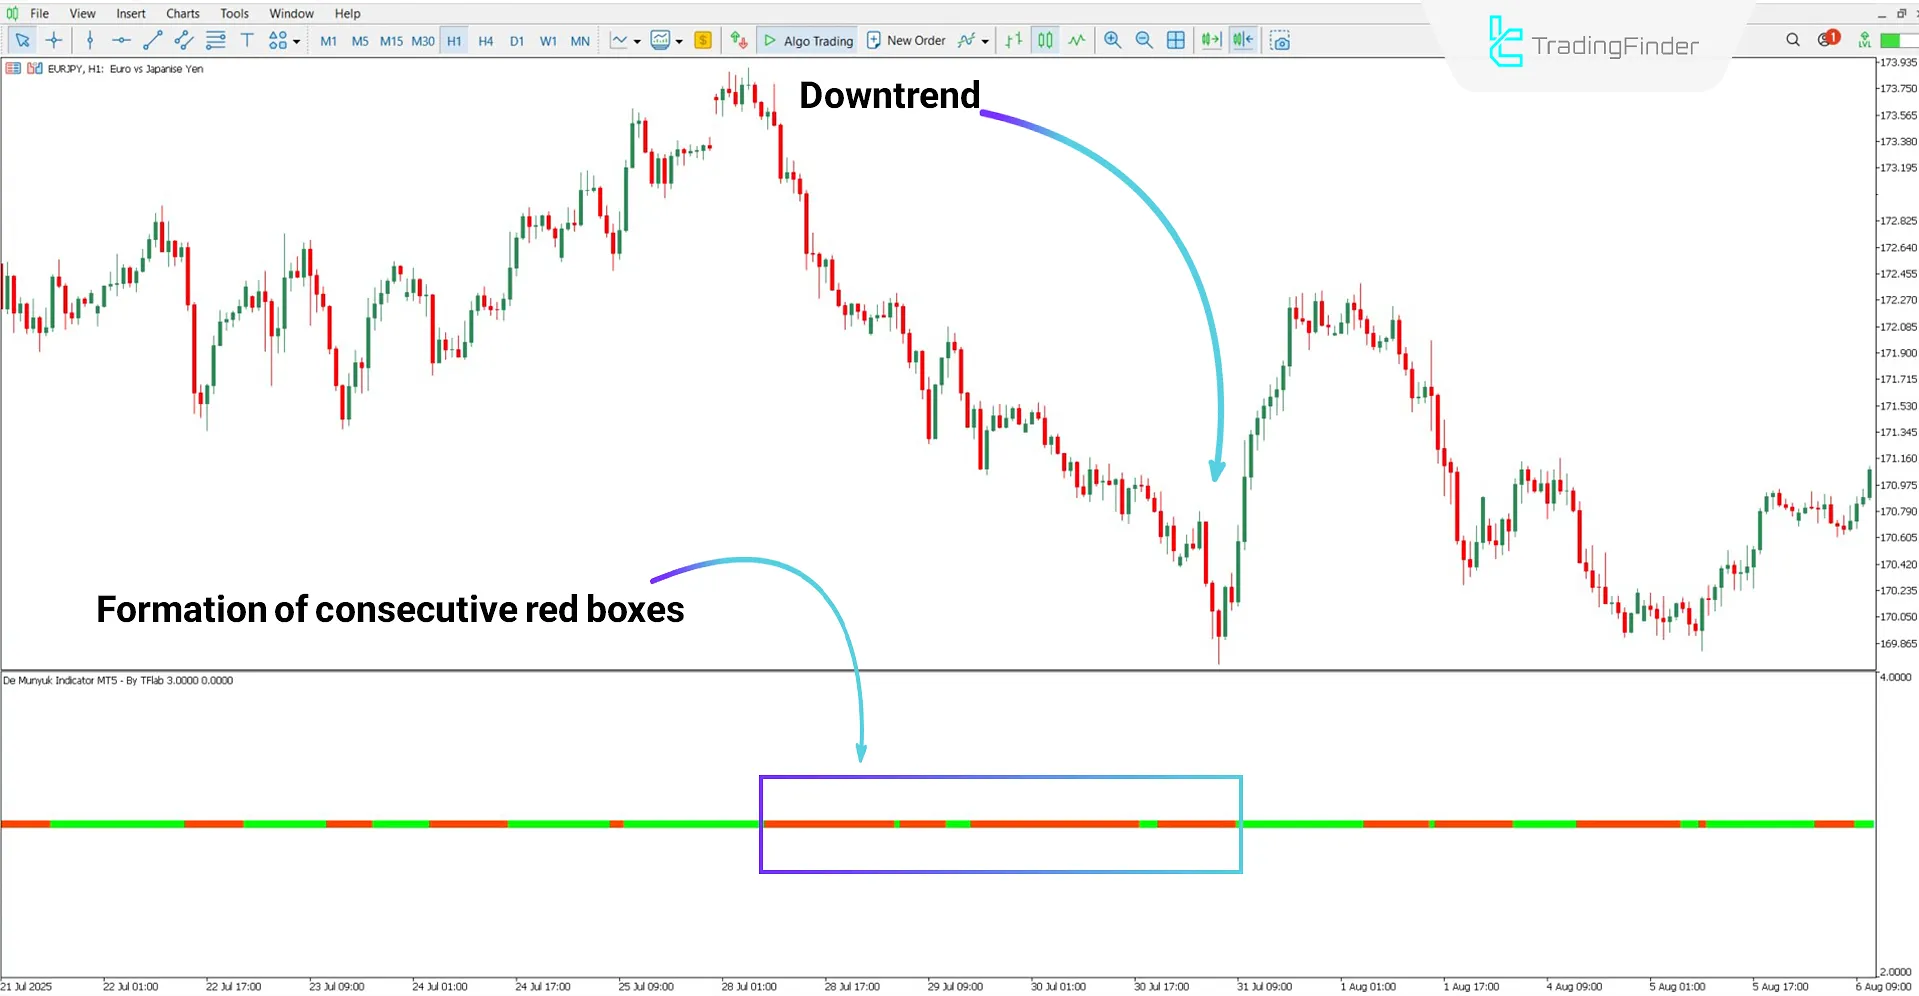Click the New Order button

click(906, 40)
